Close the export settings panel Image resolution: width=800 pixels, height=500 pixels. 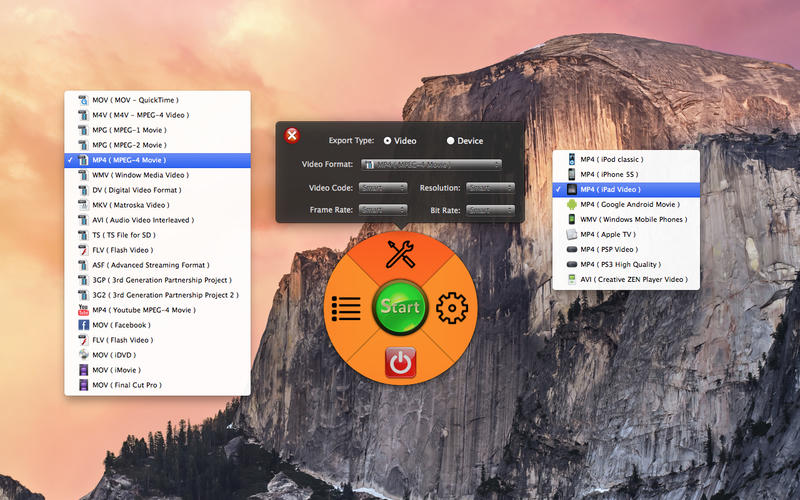292,136
